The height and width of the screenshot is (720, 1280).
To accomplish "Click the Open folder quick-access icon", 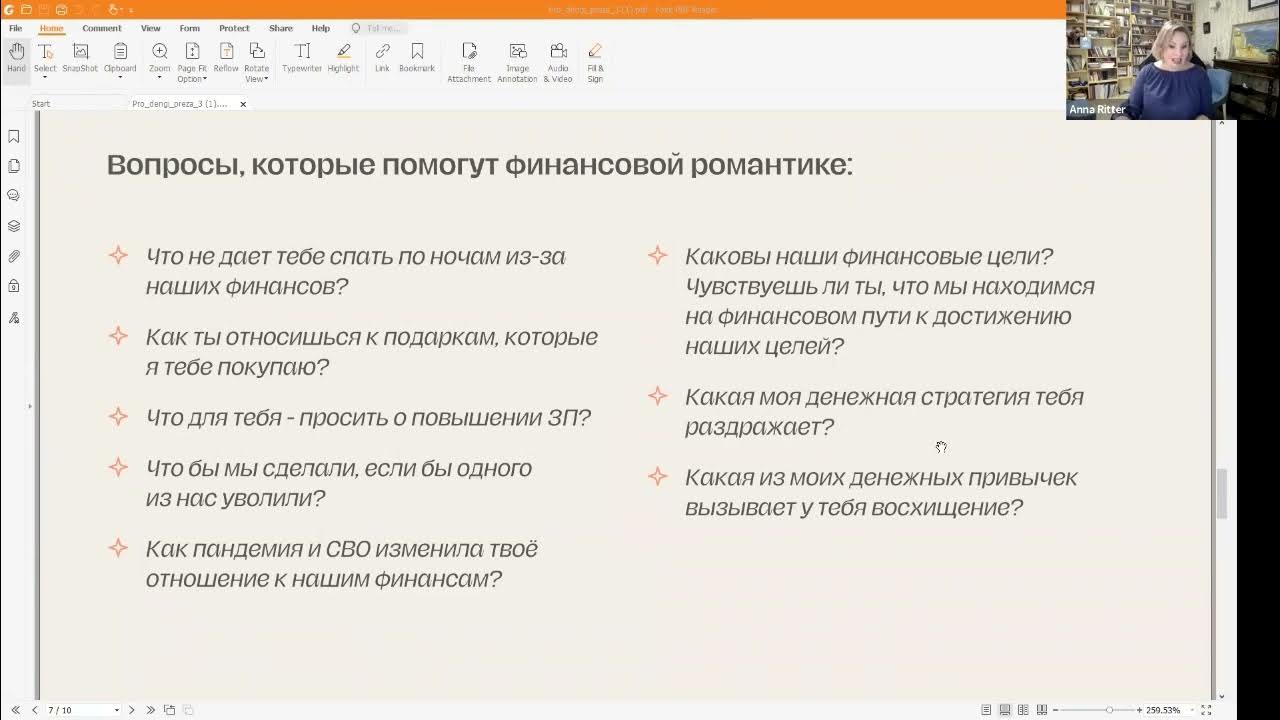I will tap(26, 9).
